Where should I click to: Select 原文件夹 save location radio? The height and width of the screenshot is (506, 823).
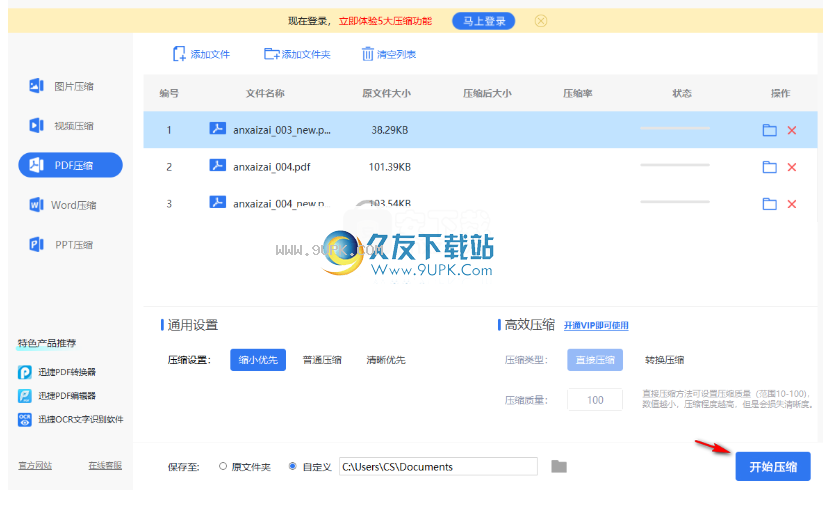tap(223, 466)
